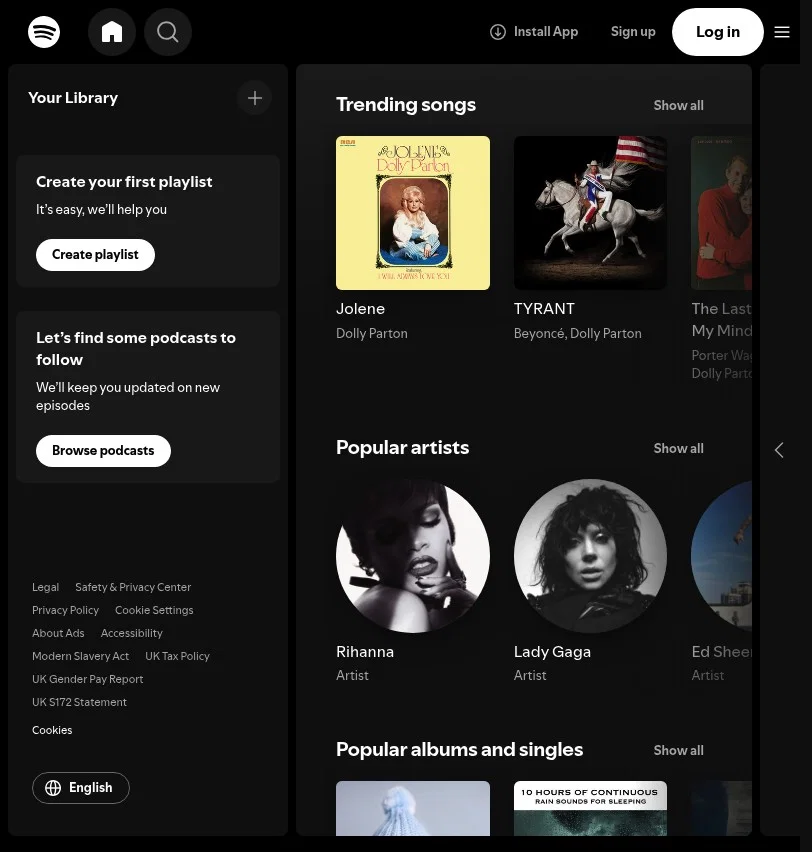Viewport: 812px width, 852px height.
Task: Open The Last Thing on My Mind cover
Action: (721, 213)
